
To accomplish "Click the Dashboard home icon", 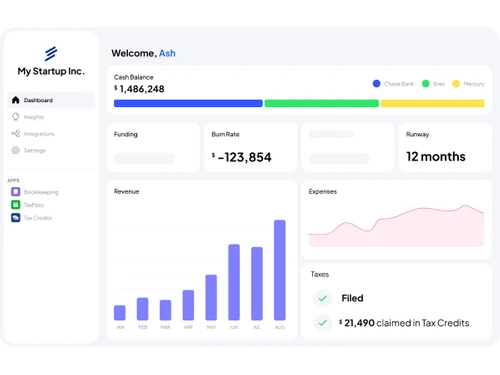I will [15, 100].
